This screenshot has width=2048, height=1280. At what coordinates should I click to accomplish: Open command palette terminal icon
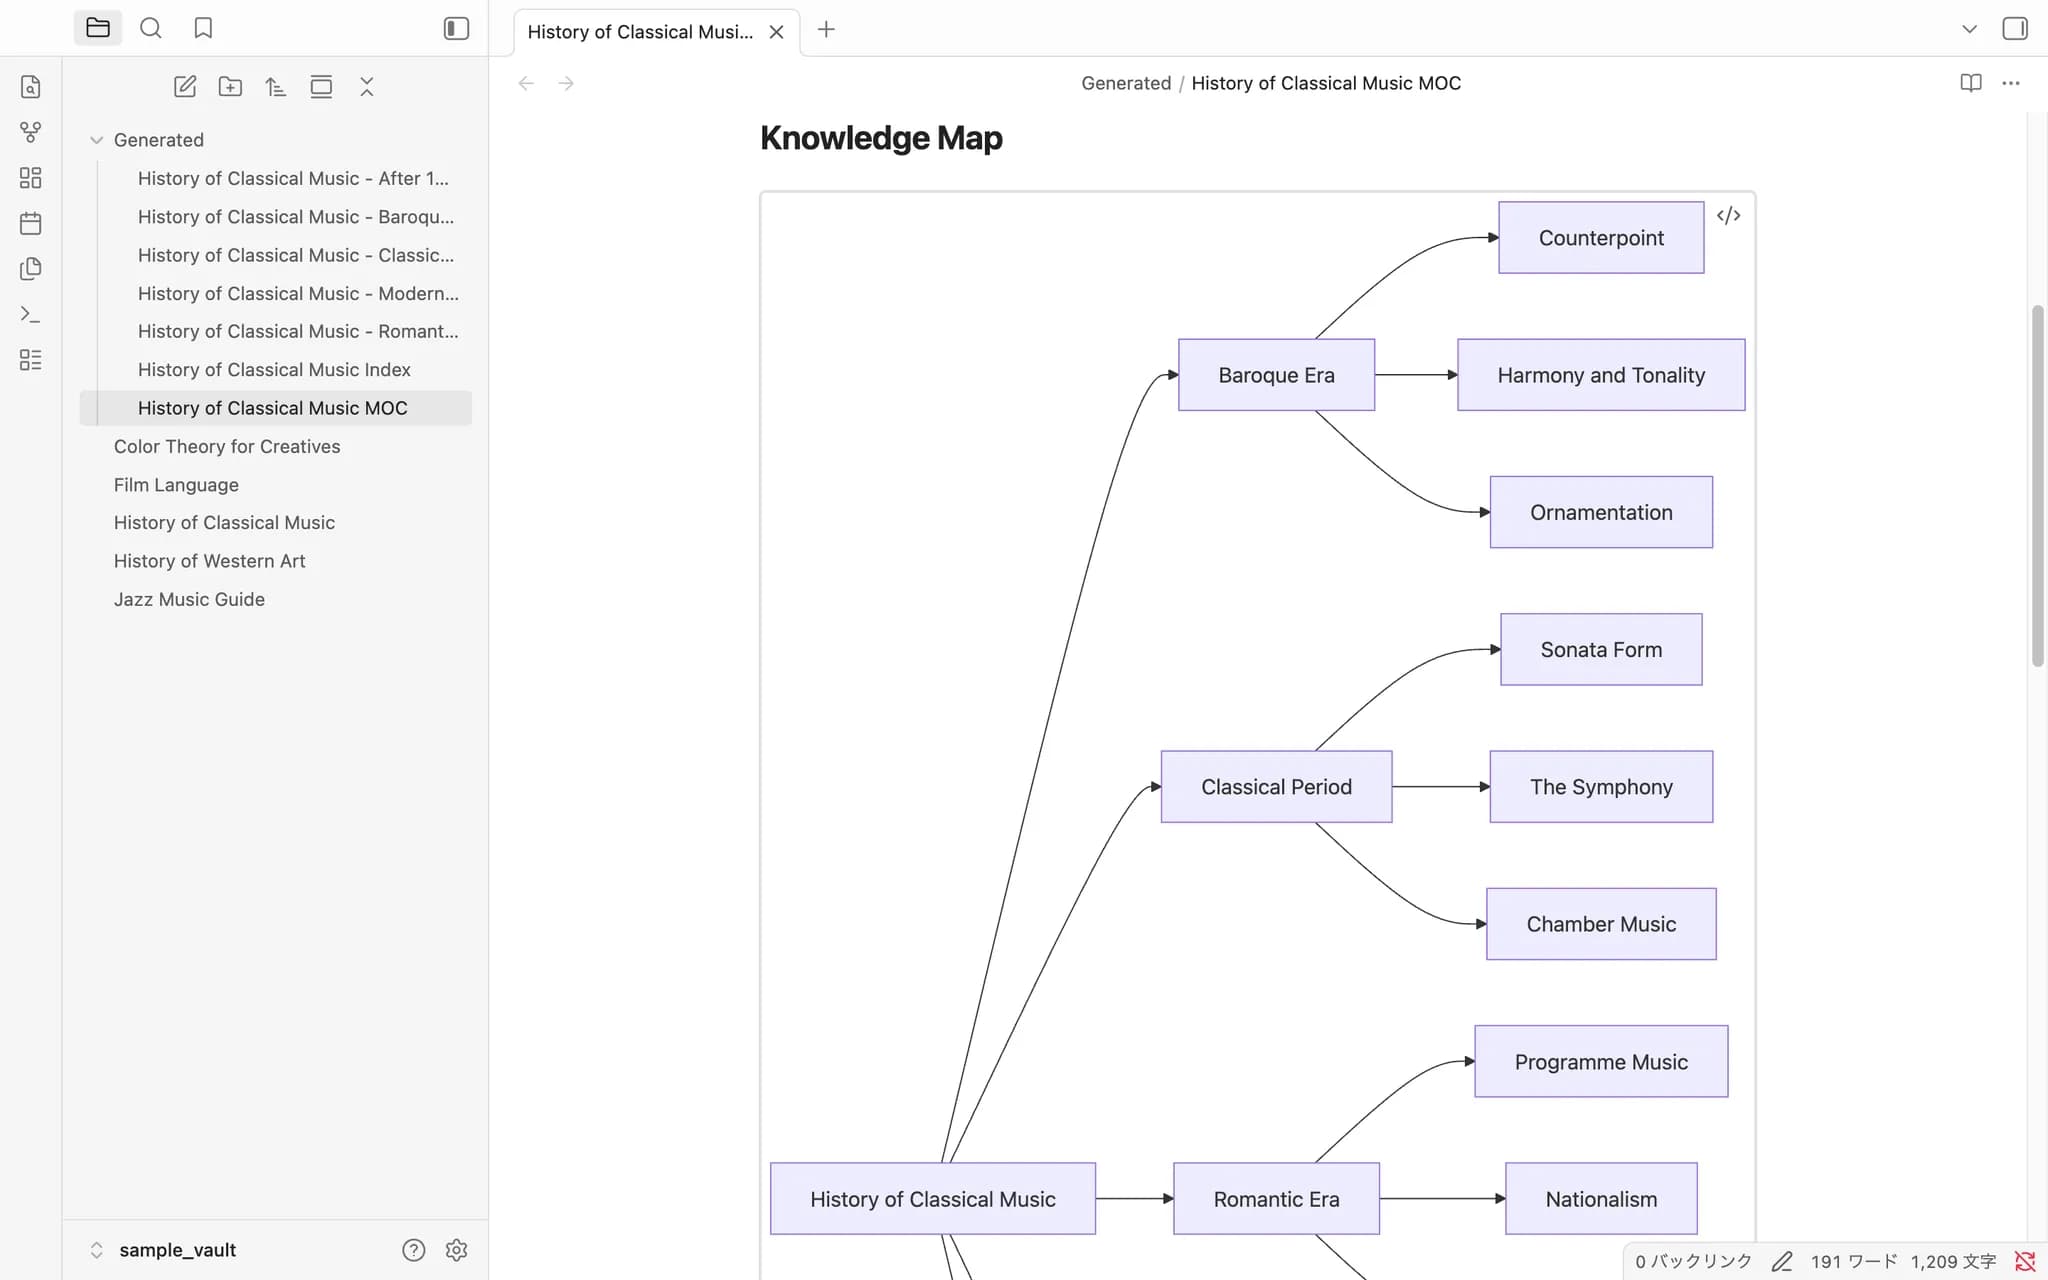tap(31, 314)
